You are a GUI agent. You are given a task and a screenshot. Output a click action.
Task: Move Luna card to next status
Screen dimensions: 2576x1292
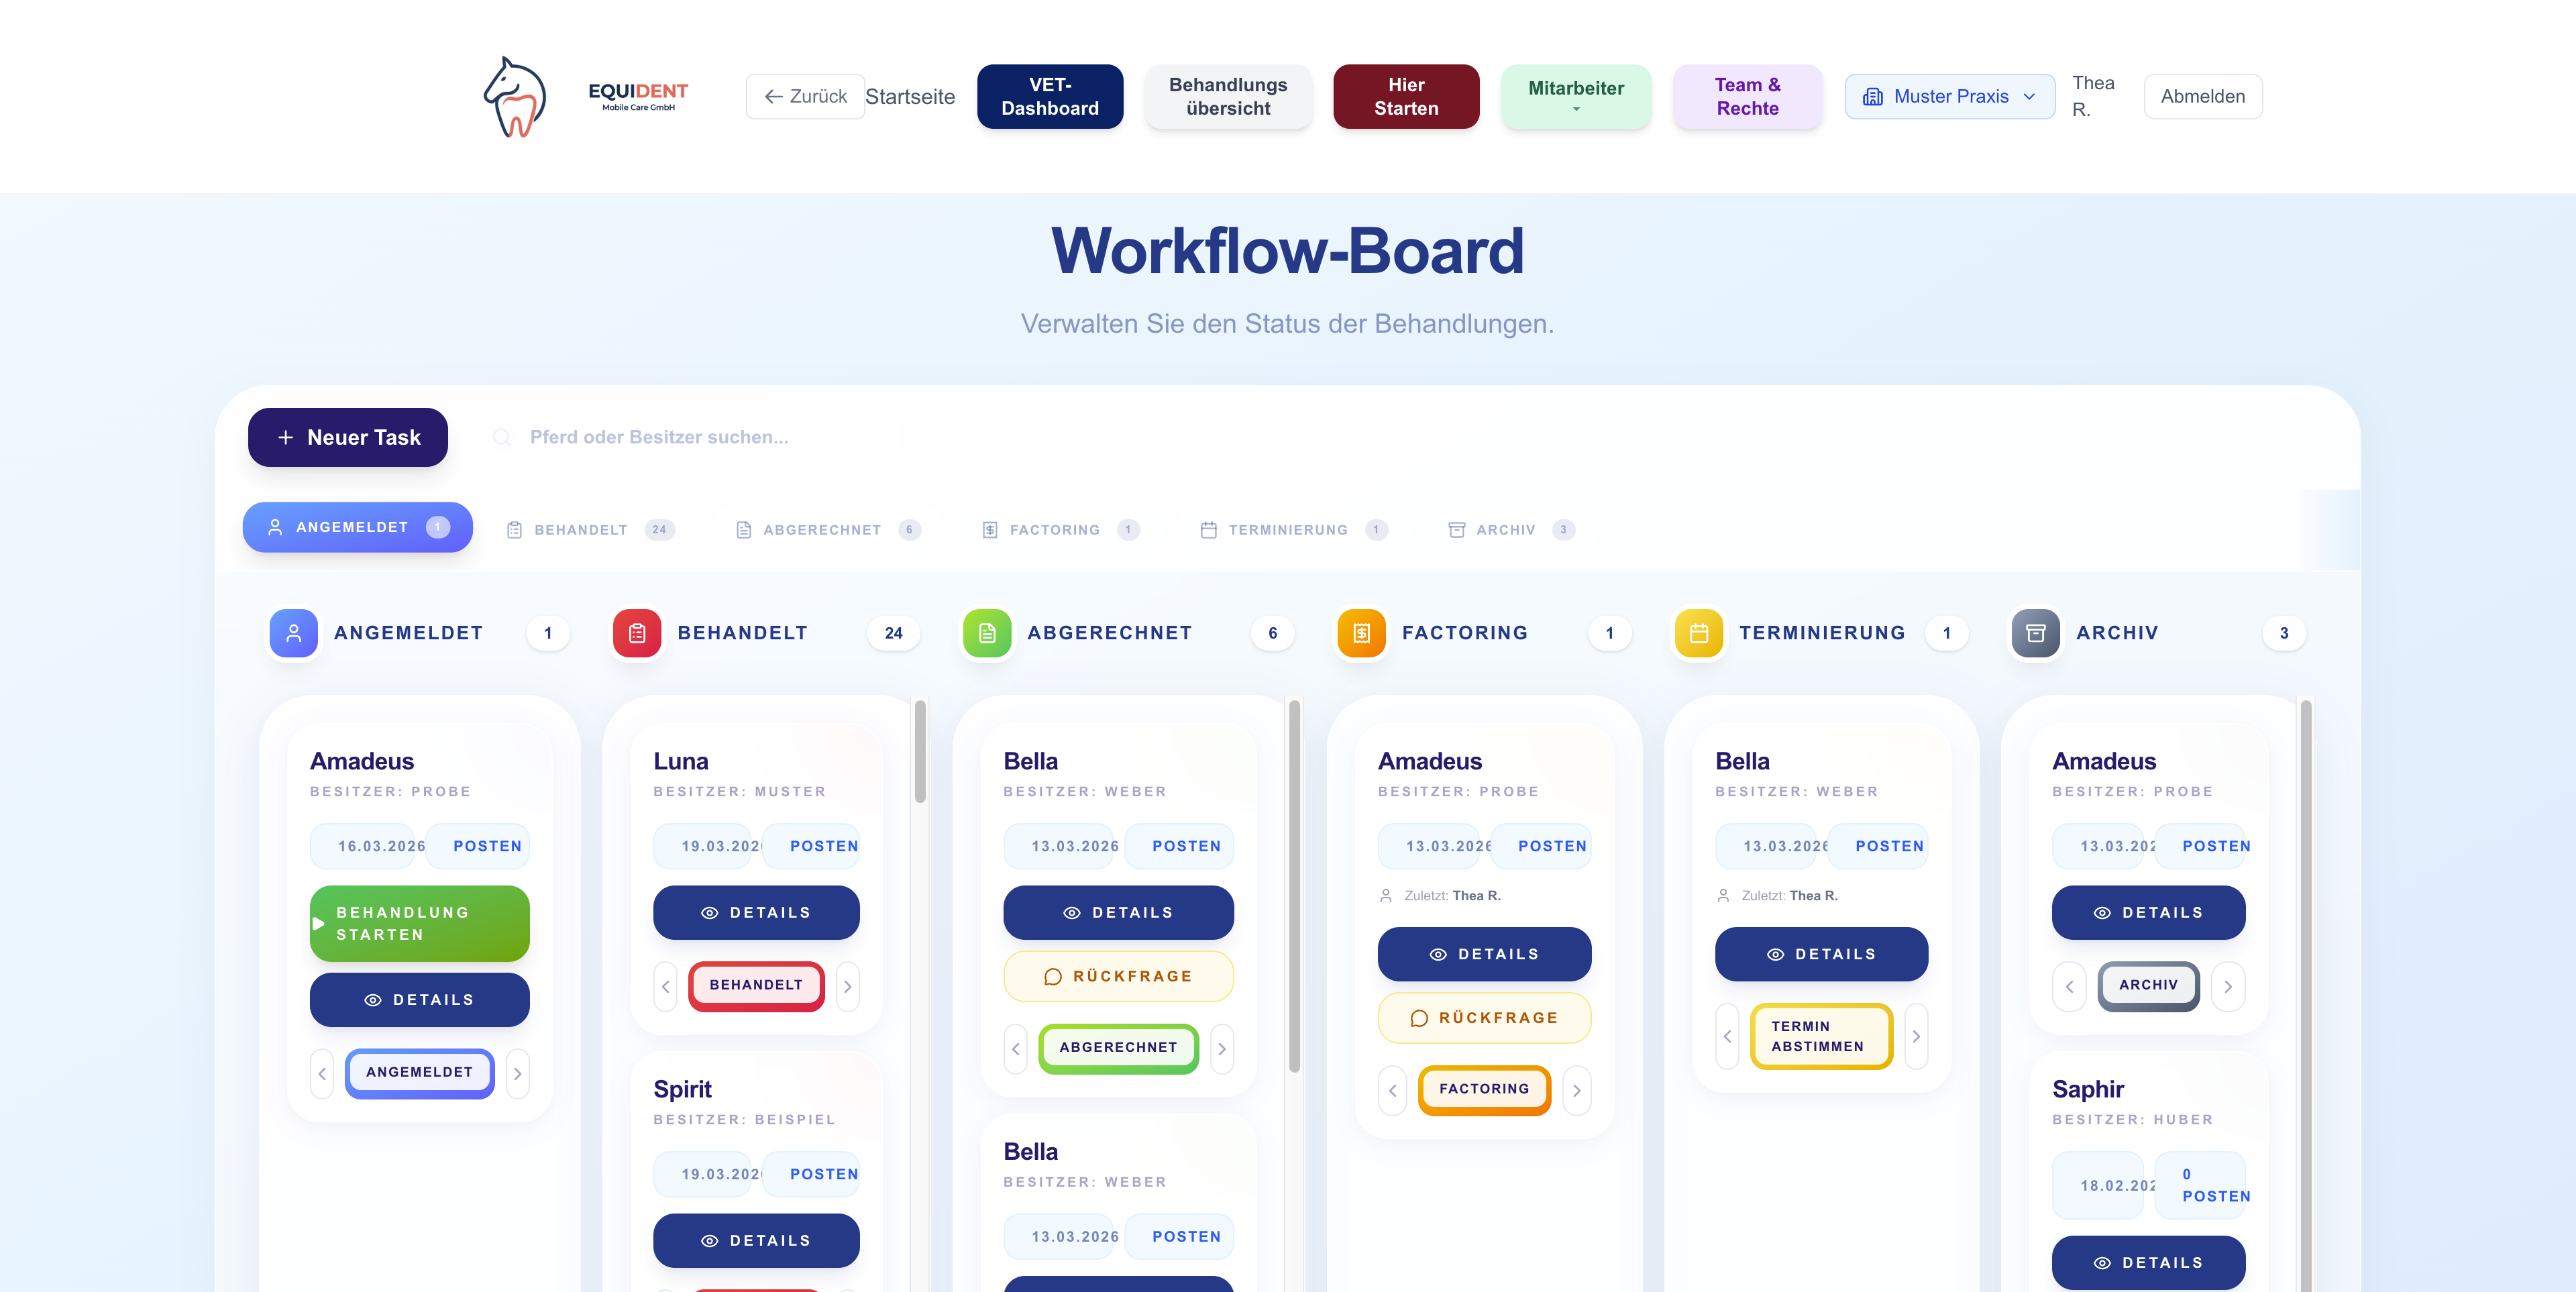click(847, 986)
